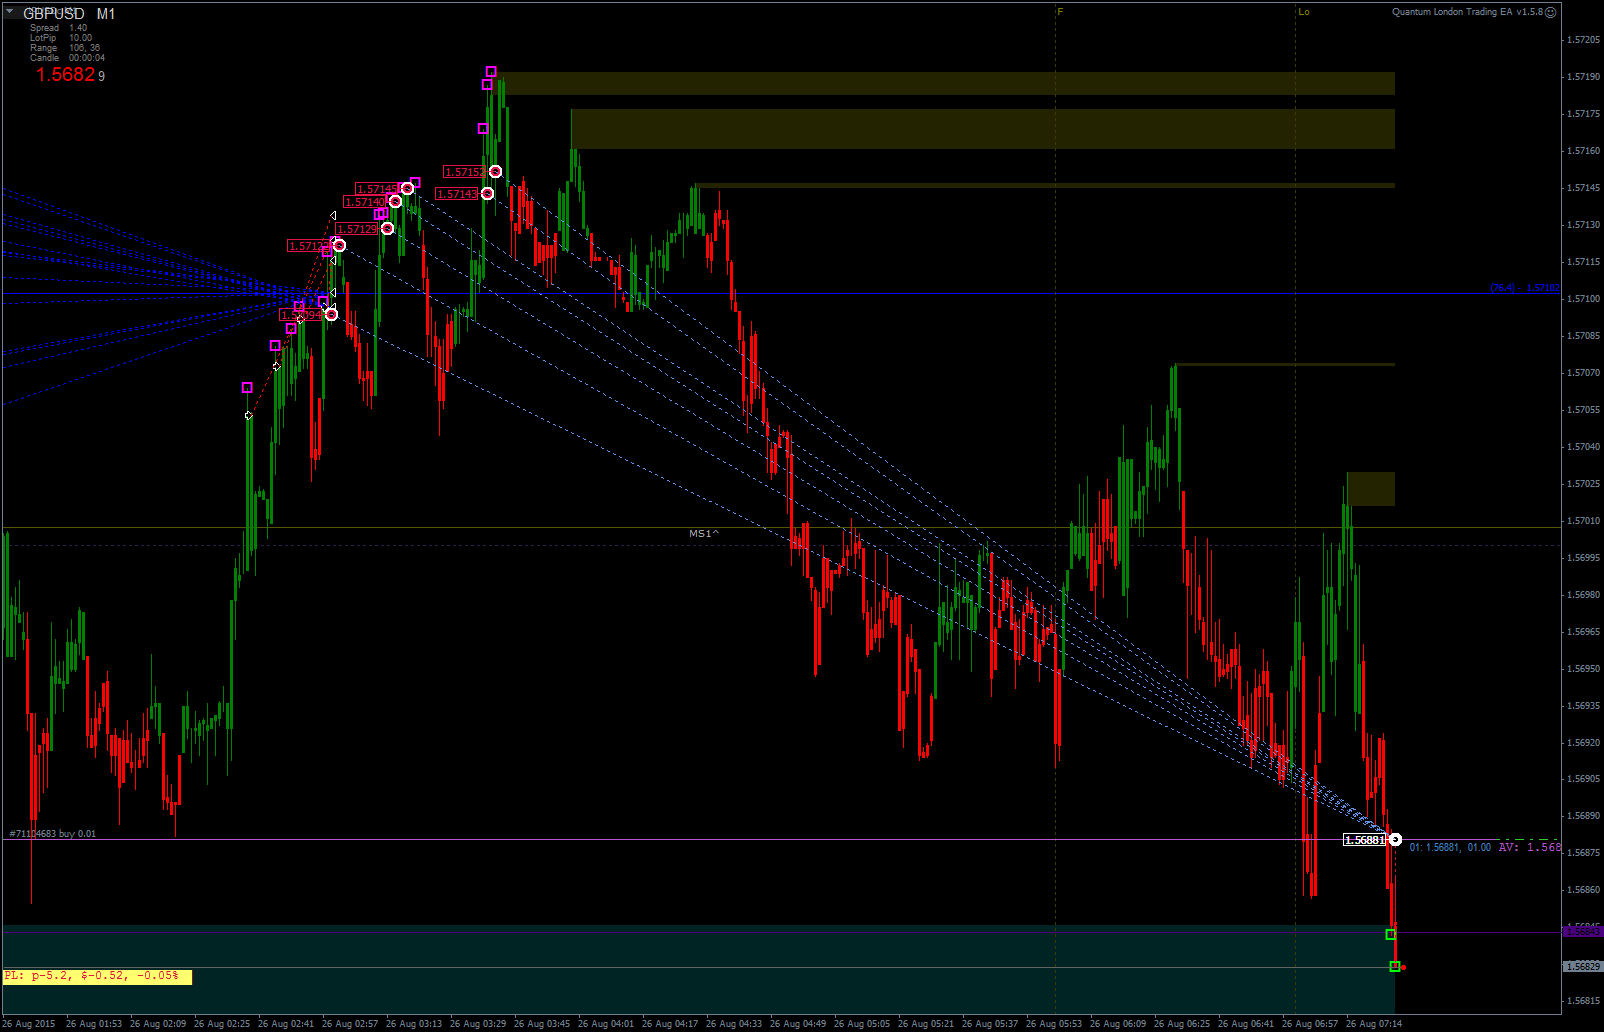Screen dimensions: 1604x1032
Task: Click the circle marker next to 1.57143
Action: (487, 194)
